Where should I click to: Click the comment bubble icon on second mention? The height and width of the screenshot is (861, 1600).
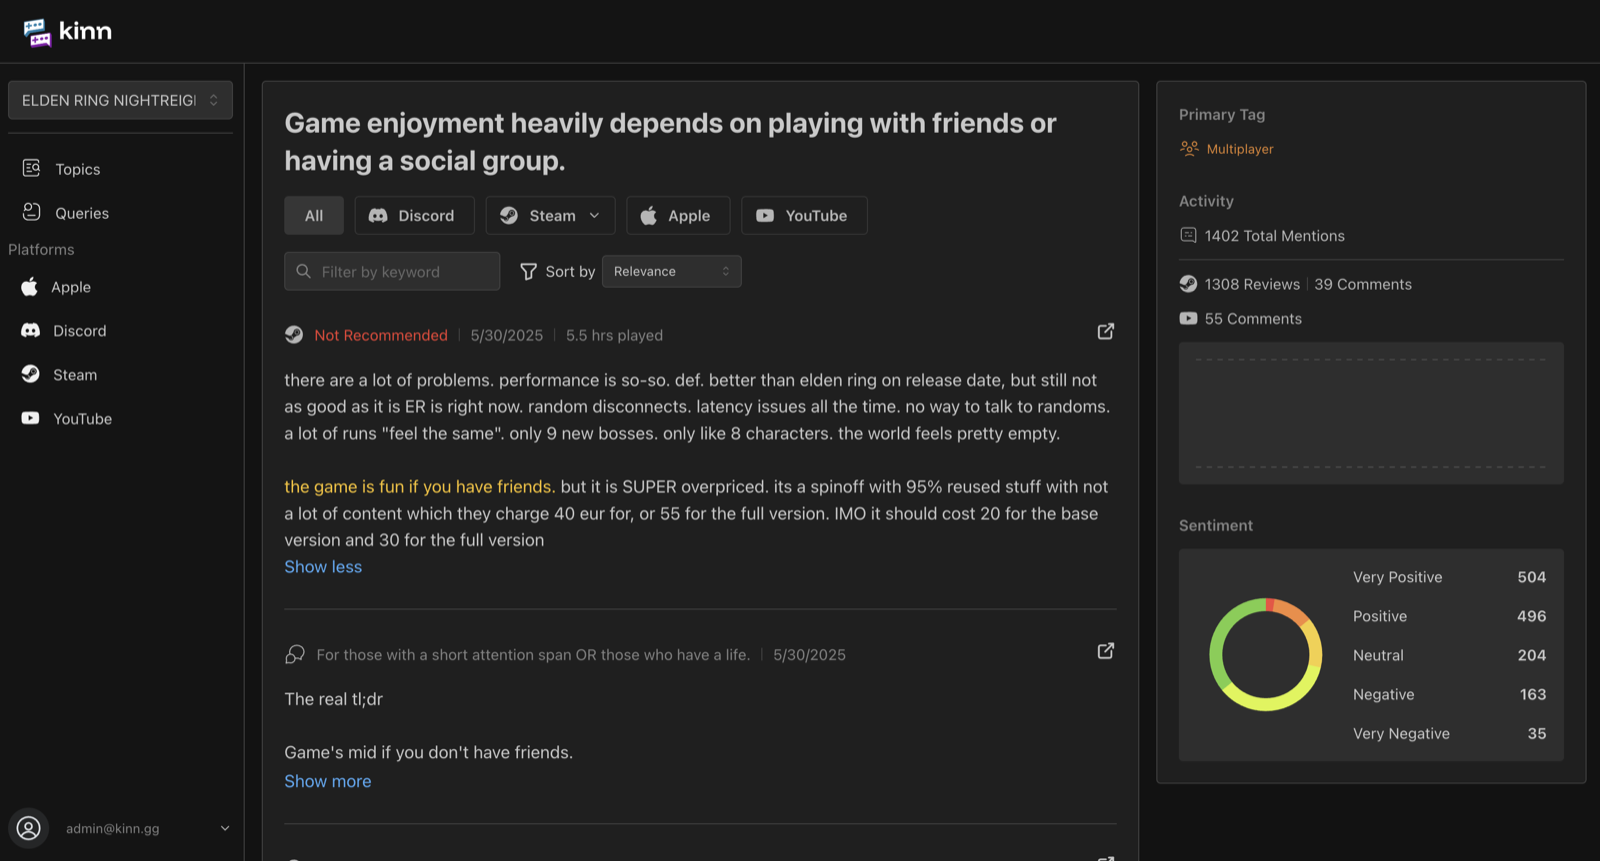295,654
